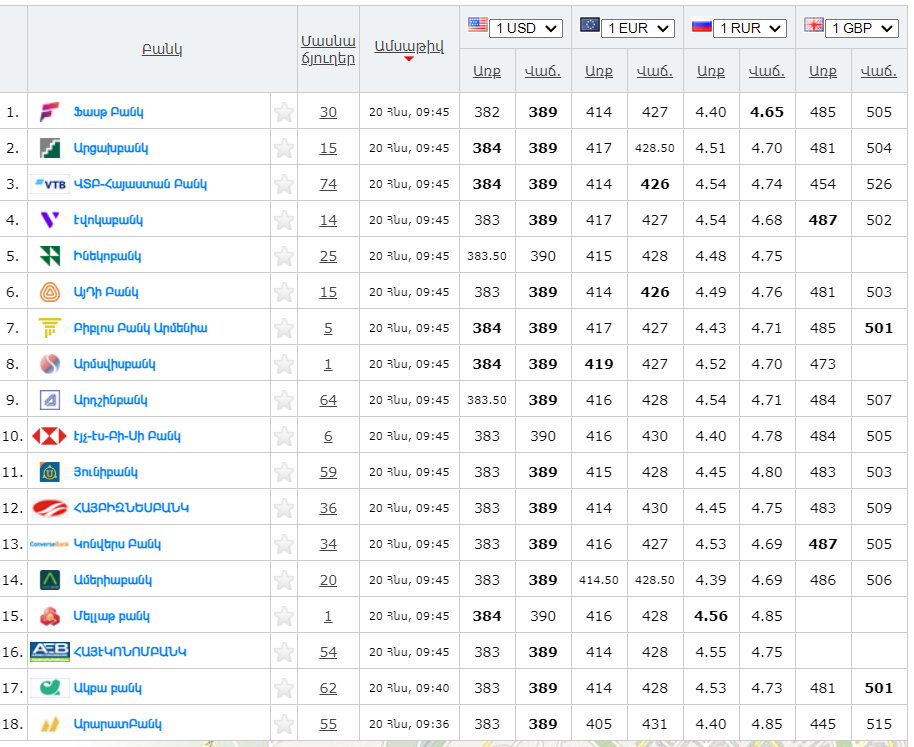This screenshot has height=747, width=914.
Task: Click the Inecobank green logo
Action: click(x=49, y=256)
